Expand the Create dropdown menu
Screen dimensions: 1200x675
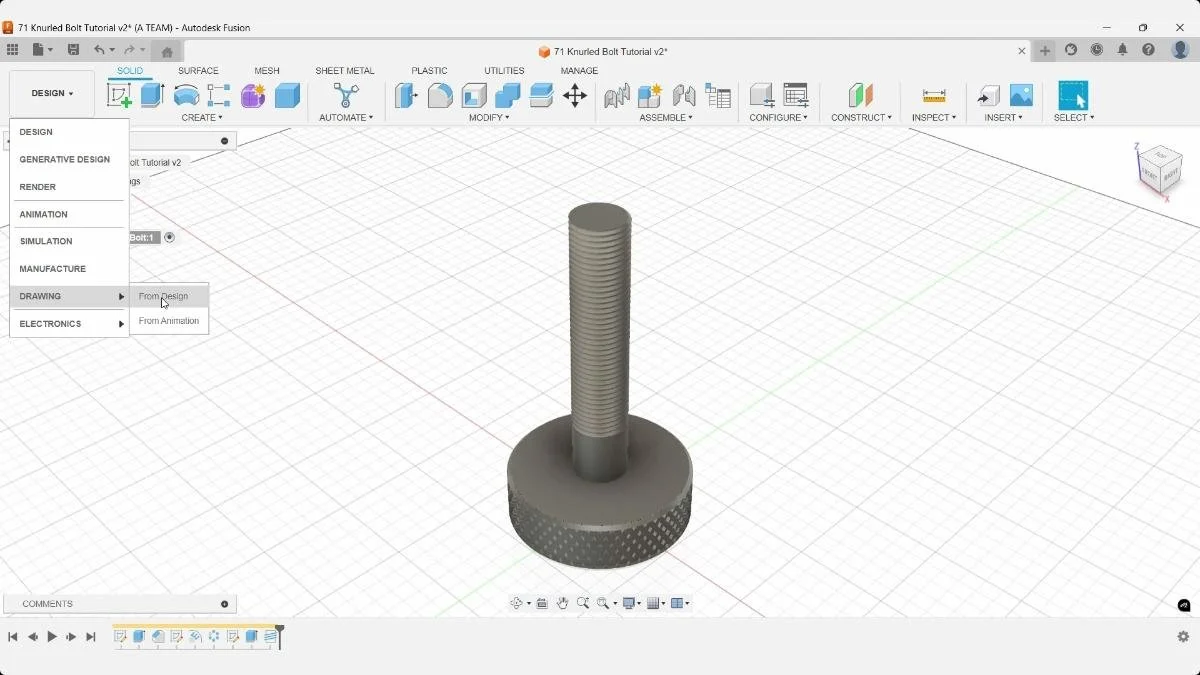(x=202, y=118)
